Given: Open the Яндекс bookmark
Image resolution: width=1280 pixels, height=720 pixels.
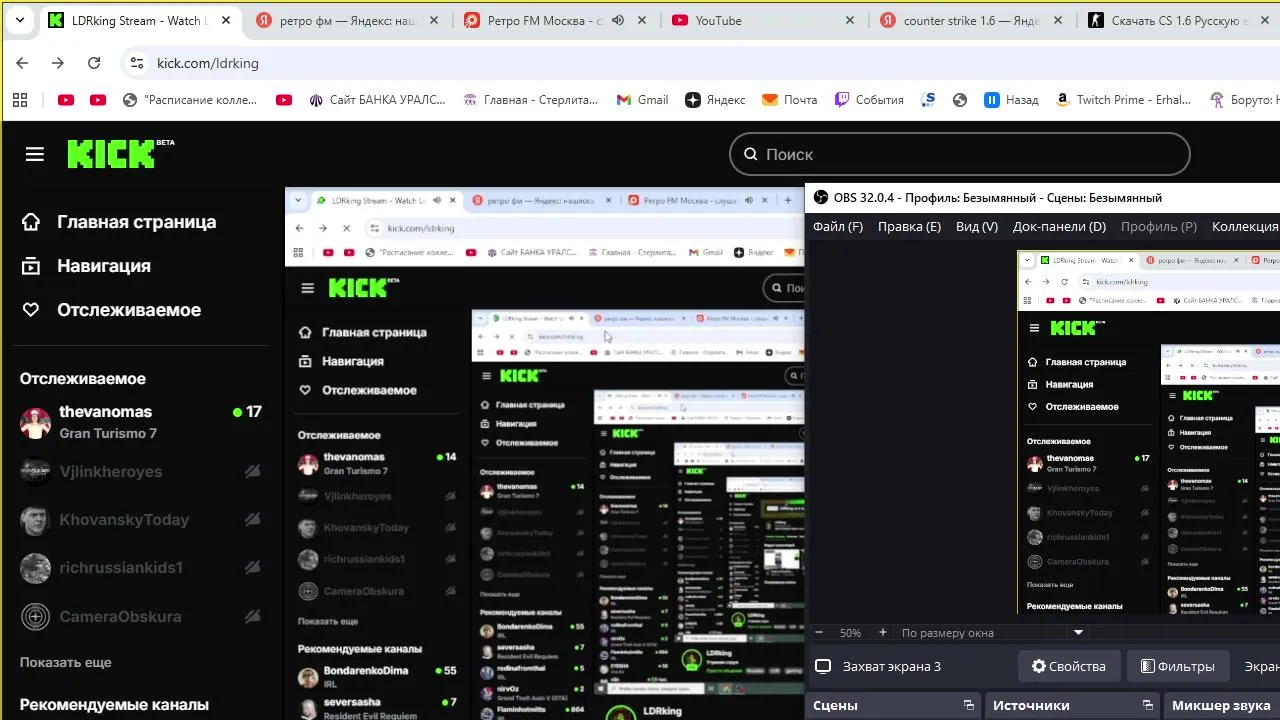Looking at the screenshot, I should (715, 100).
